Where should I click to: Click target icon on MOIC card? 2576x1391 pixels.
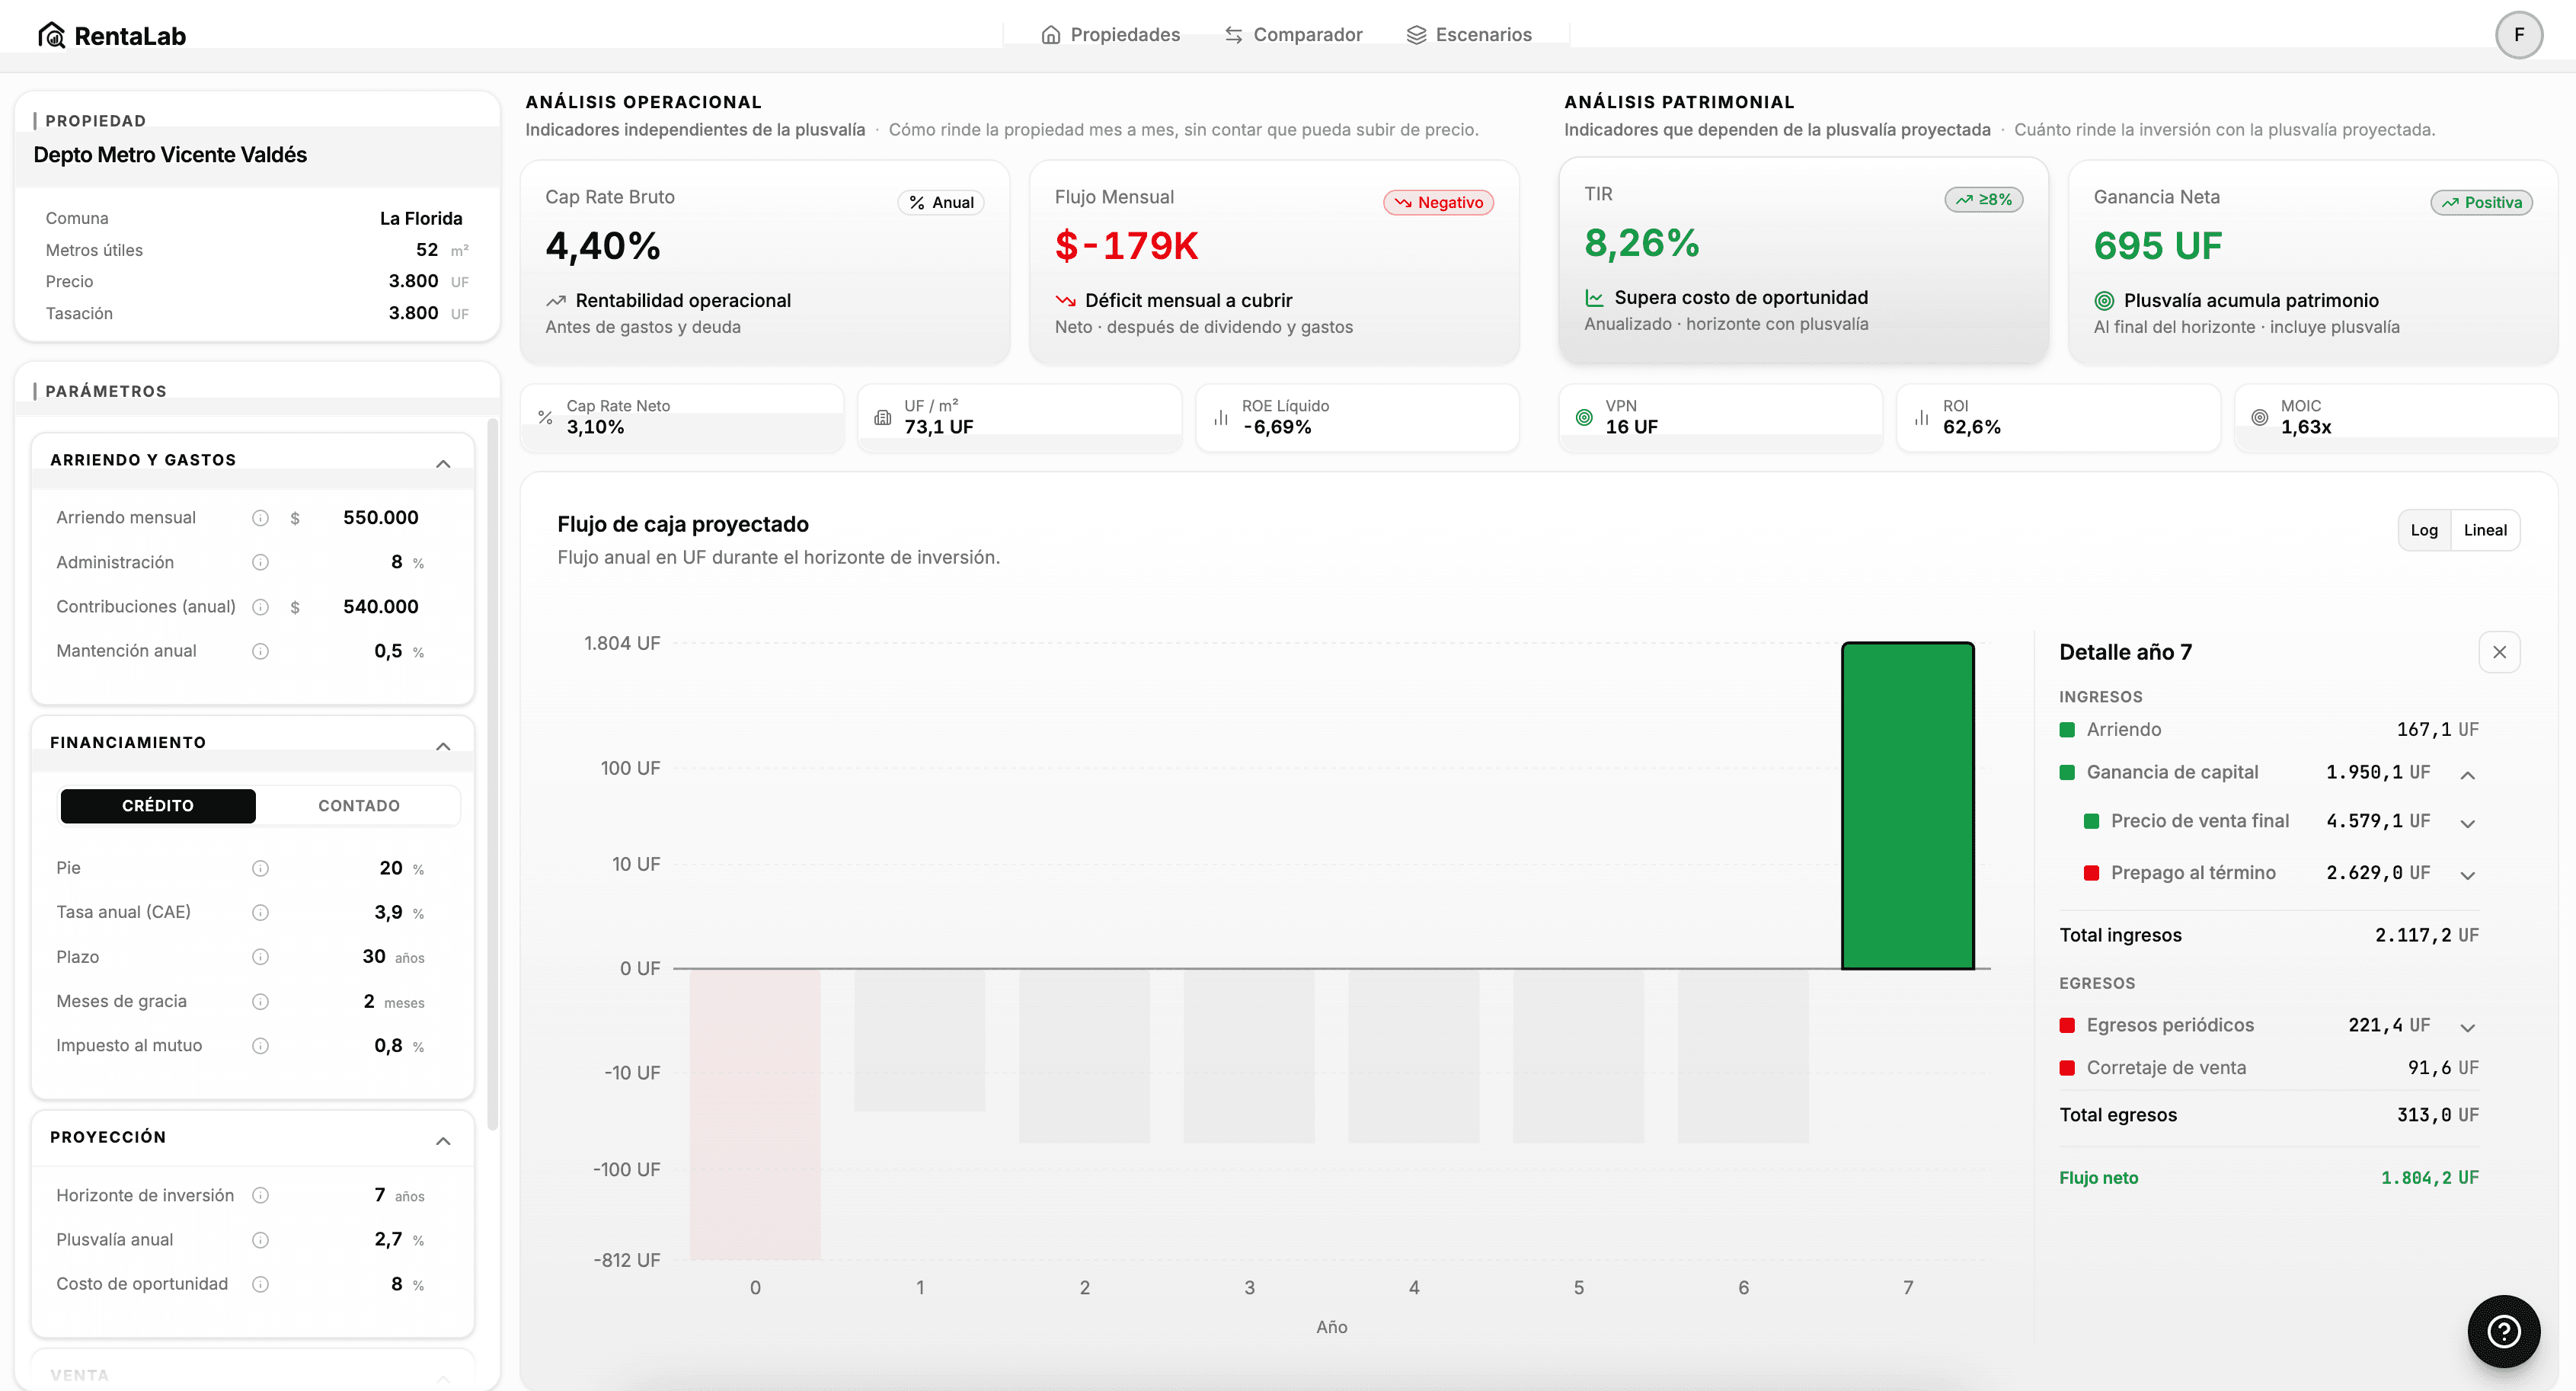2259,417
